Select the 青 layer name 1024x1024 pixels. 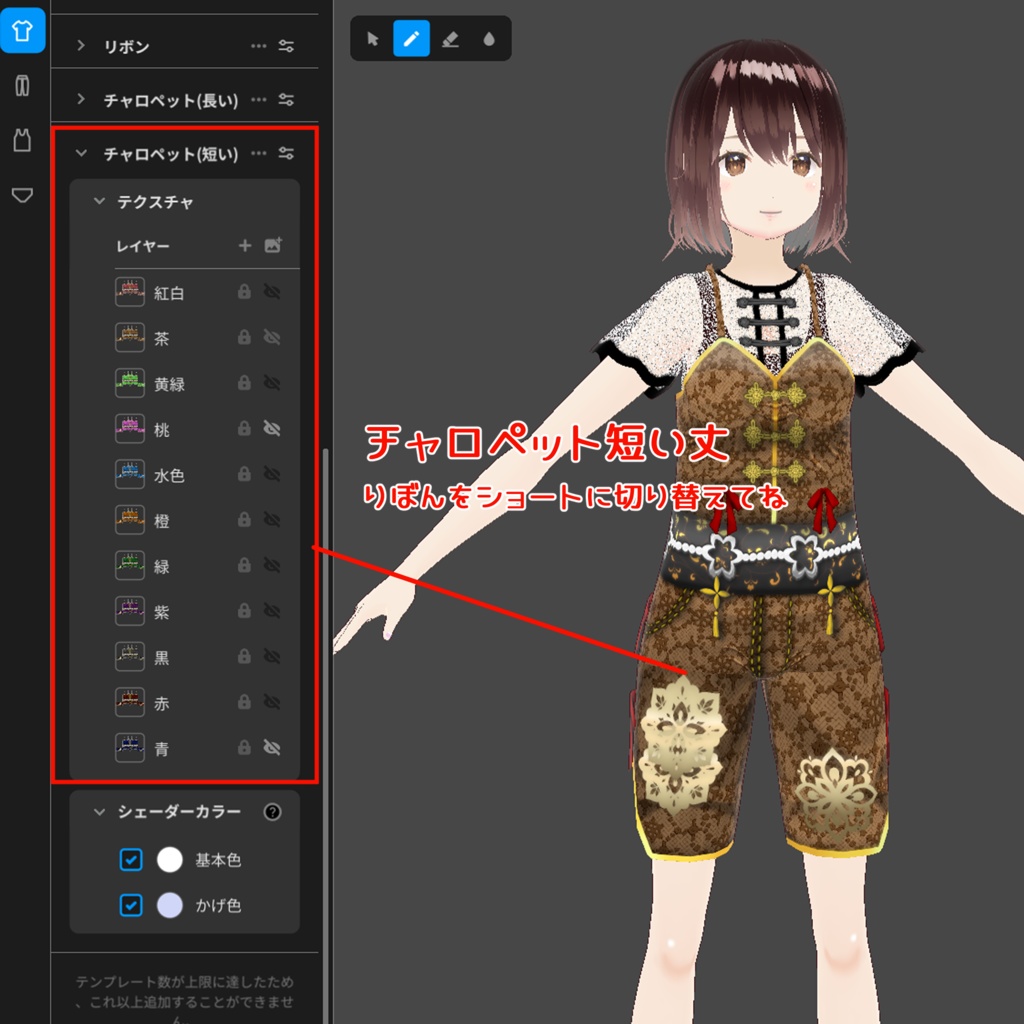[x=161, y=748]
